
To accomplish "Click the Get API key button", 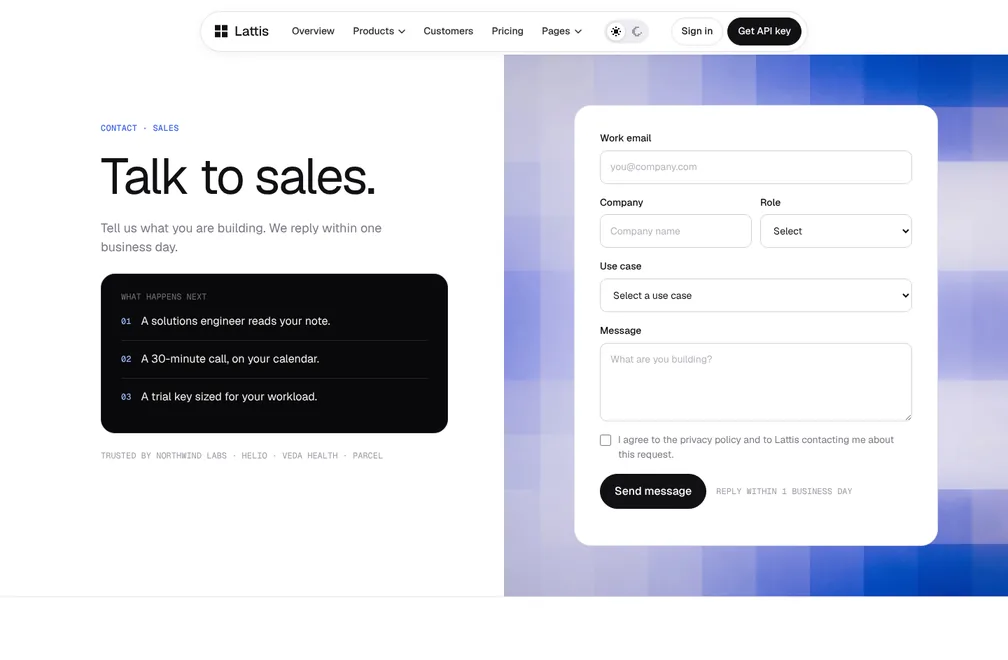I will click(x=764, y=31).
